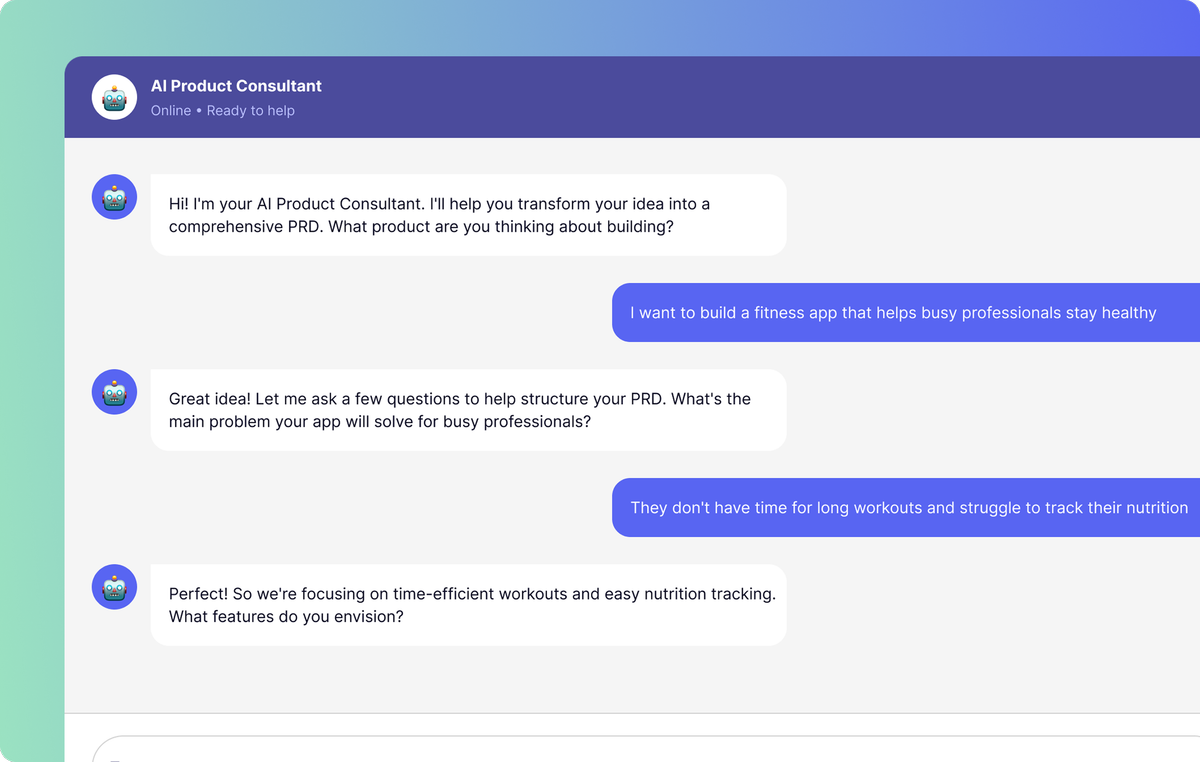Click the robot avatar in the chat header

[114, 97]
